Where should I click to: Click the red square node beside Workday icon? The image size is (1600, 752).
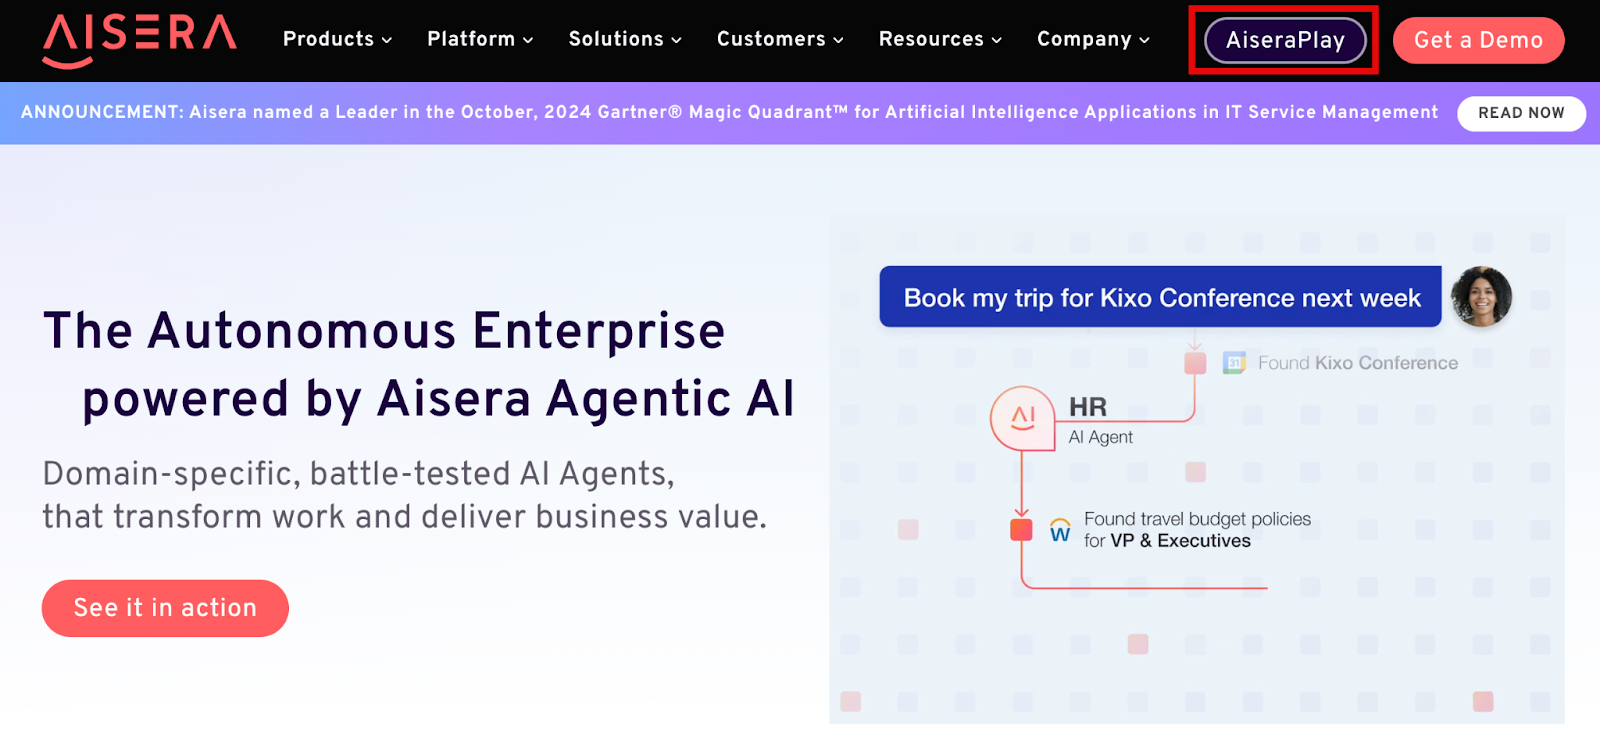coord(1021,529)
